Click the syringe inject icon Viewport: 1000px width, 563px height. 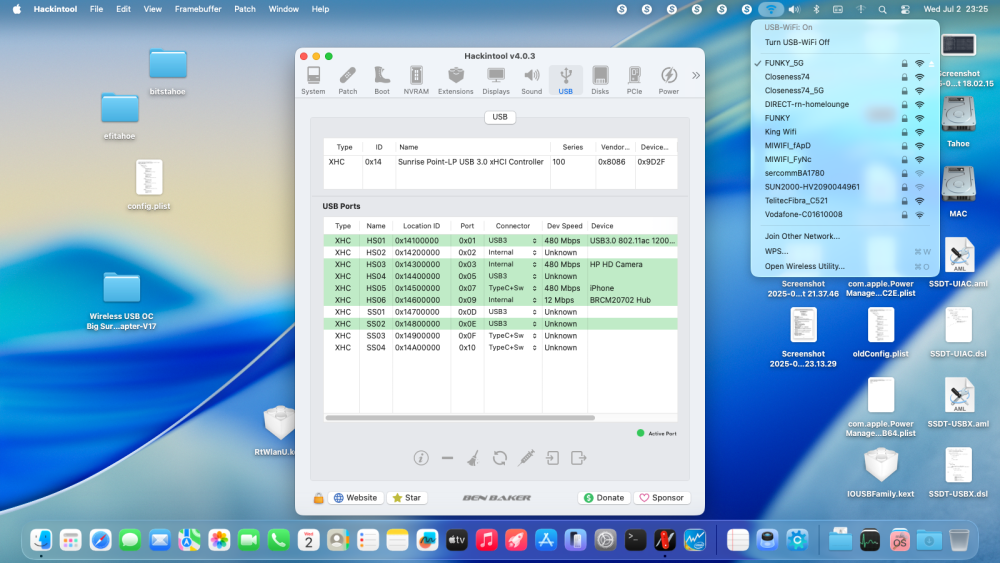(x=526, y=458)
